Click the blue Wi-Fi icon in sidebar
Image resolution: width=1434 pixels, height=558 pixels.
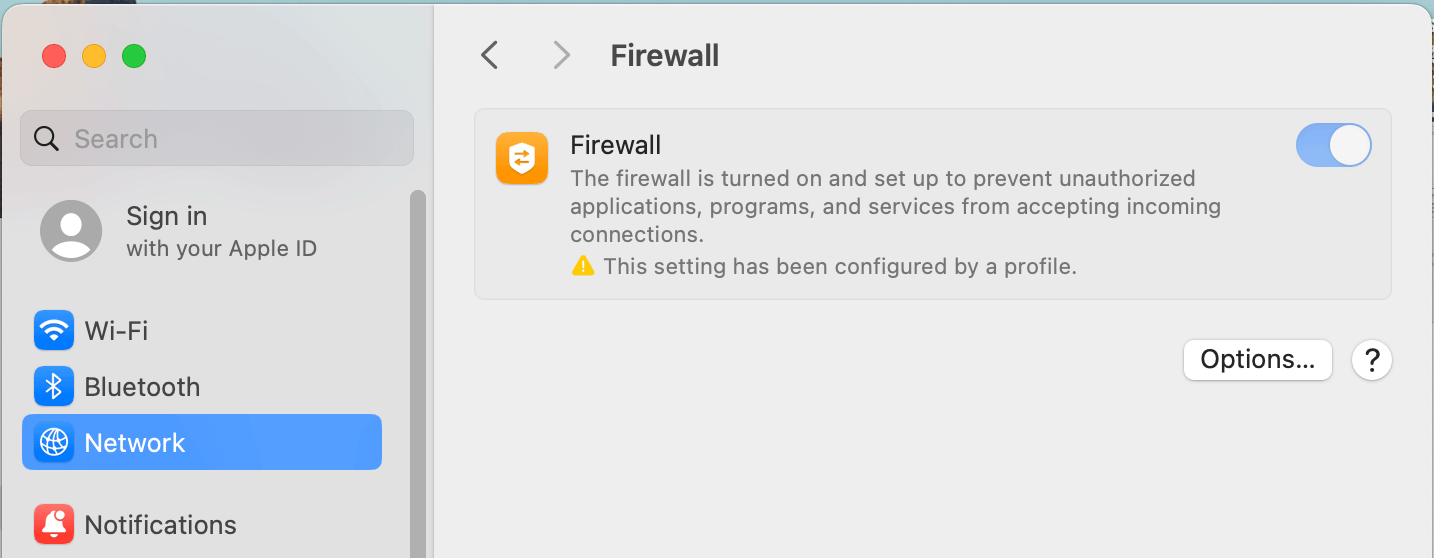[54, 330]
